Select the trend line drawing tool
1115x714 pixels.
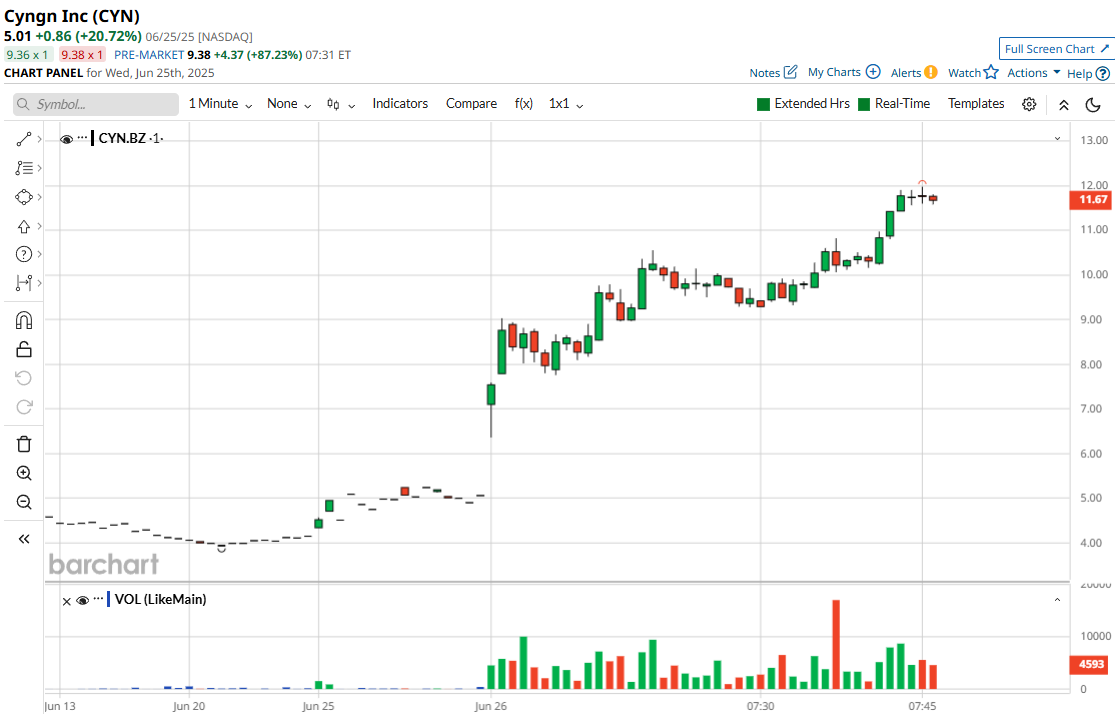point(23,139)
